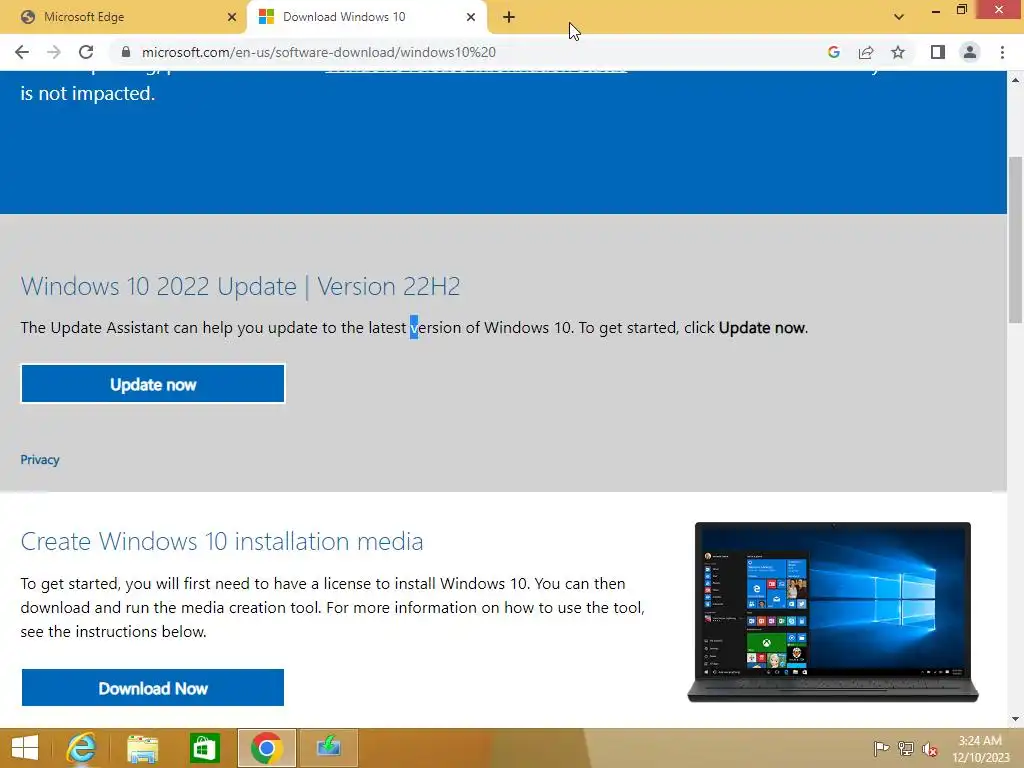Open the Chrome three-dot menu
This screenshot has width=1024, height=768.
[1002, 52]
